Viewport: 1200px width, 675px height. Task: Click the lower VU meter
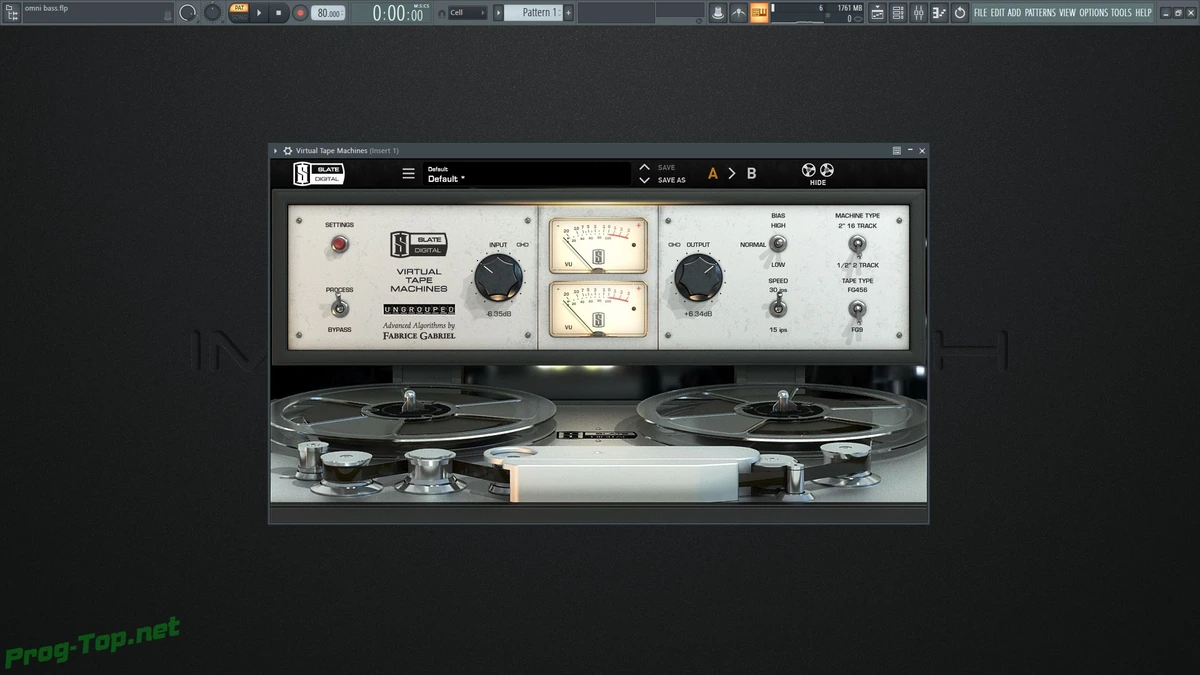[x=598, y=308]
